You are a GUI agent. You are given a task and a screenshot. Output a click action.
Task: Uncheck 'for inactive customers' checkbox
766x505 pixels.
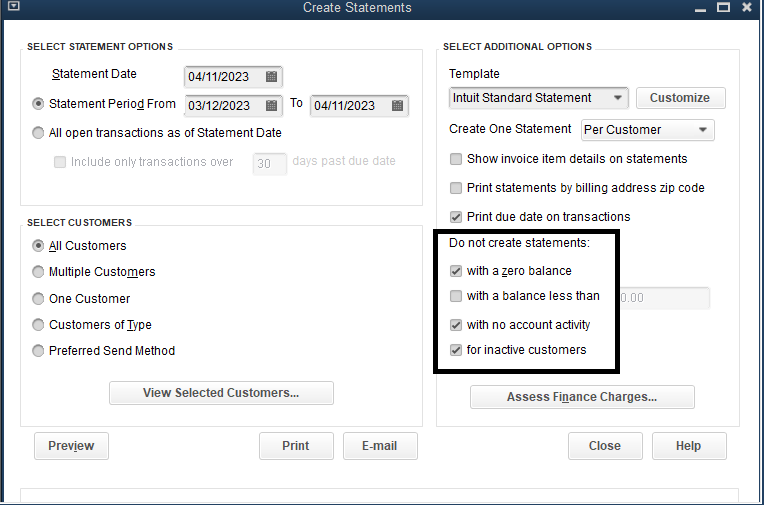click(x=456, y=350)
